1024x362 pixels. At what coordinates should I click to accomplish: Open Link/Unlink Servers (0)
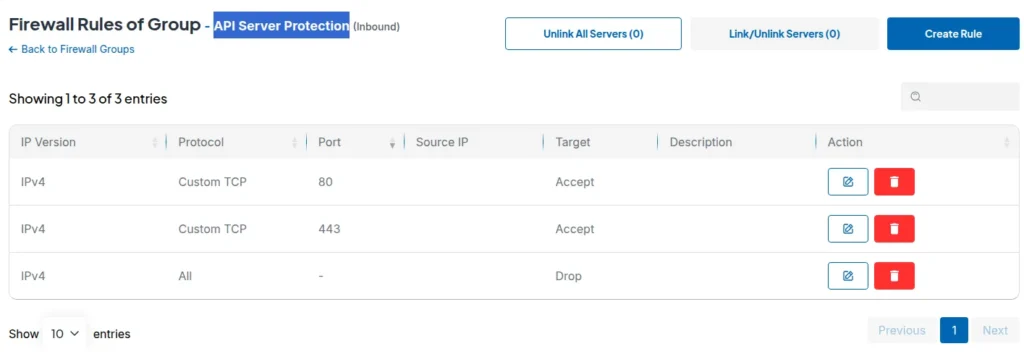(x=784, y=33)
